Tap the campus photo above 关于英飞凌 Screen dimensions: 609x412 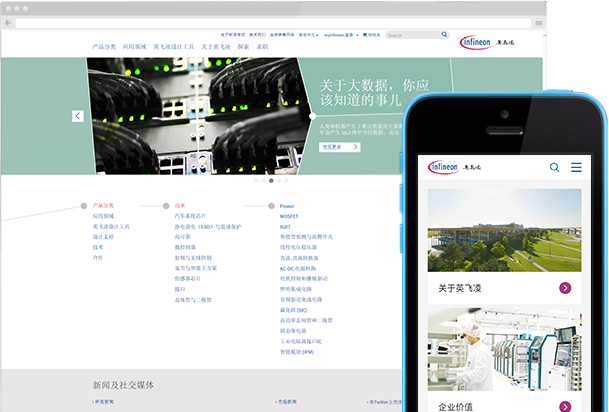(505, 230)
